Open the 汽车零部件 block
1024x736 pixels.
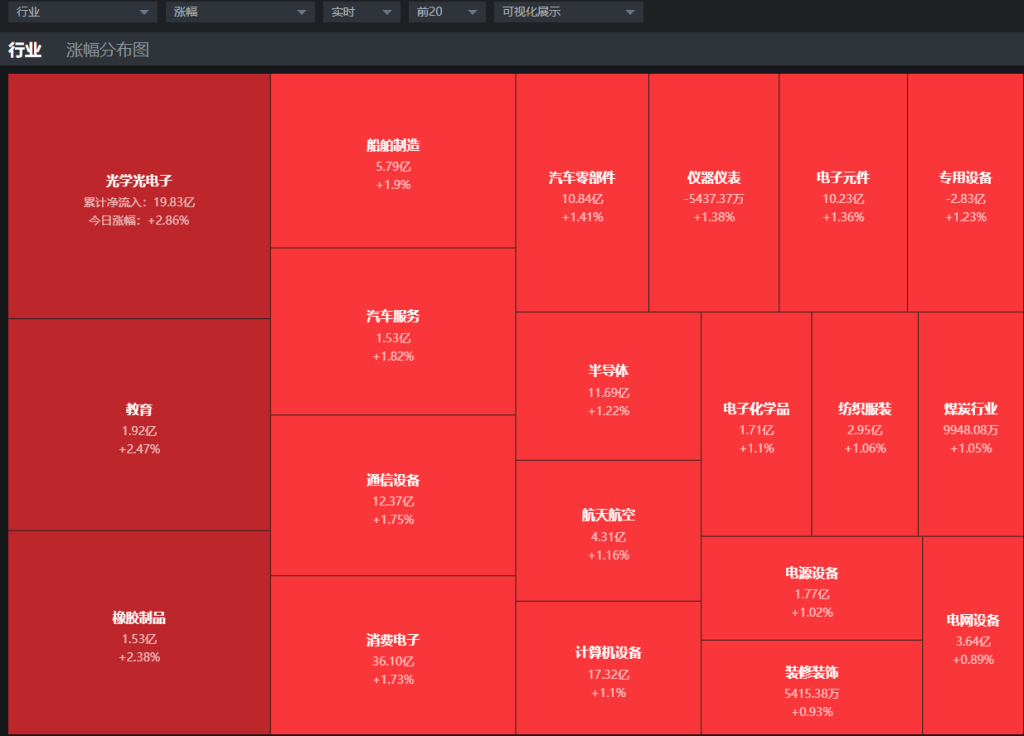click(x=583, y=193)
